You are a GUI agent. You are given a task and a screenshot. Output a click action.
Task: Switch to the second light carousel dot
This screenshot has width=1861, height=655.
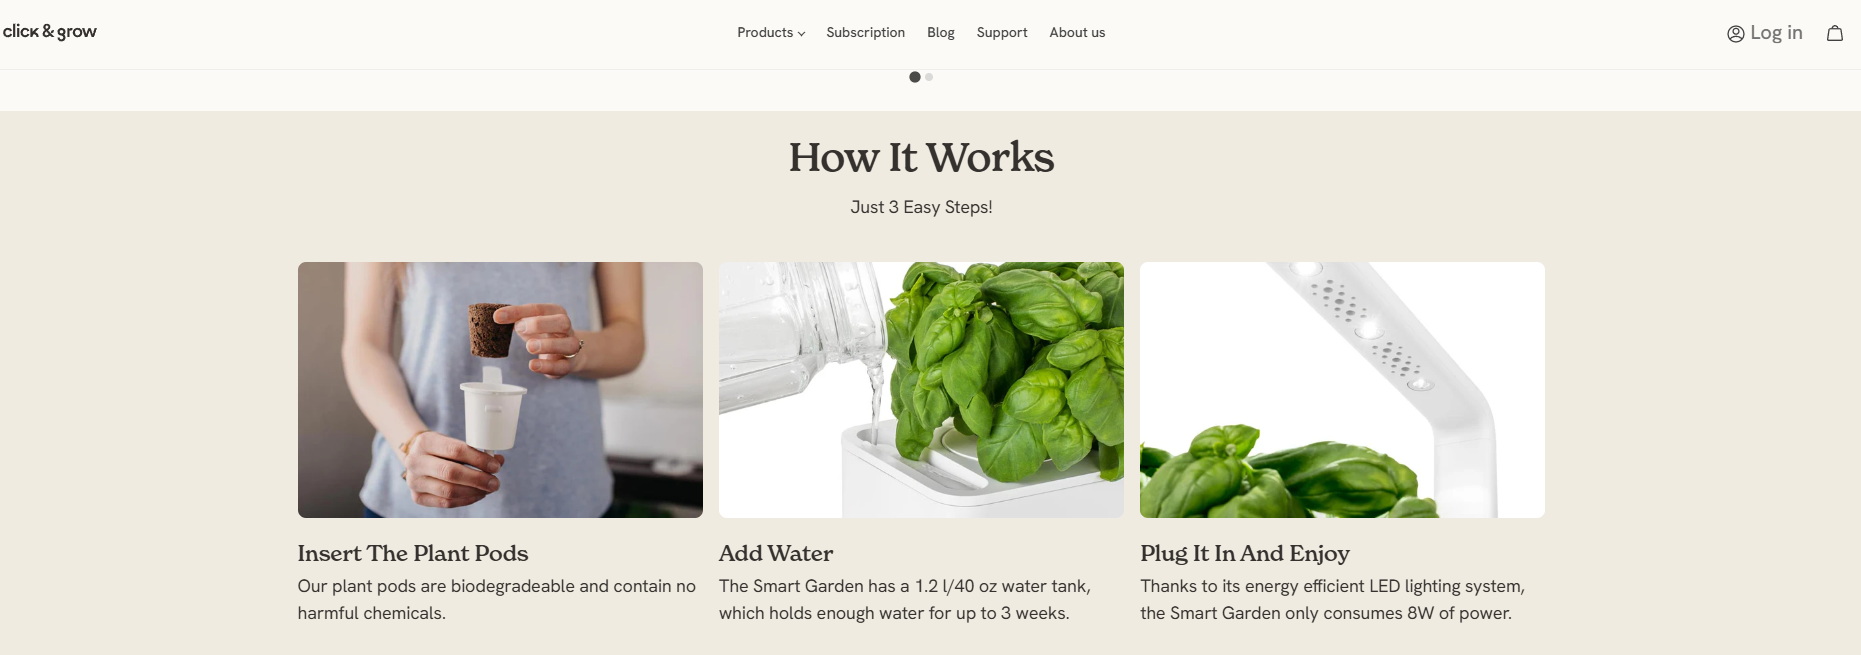(929, 77)
